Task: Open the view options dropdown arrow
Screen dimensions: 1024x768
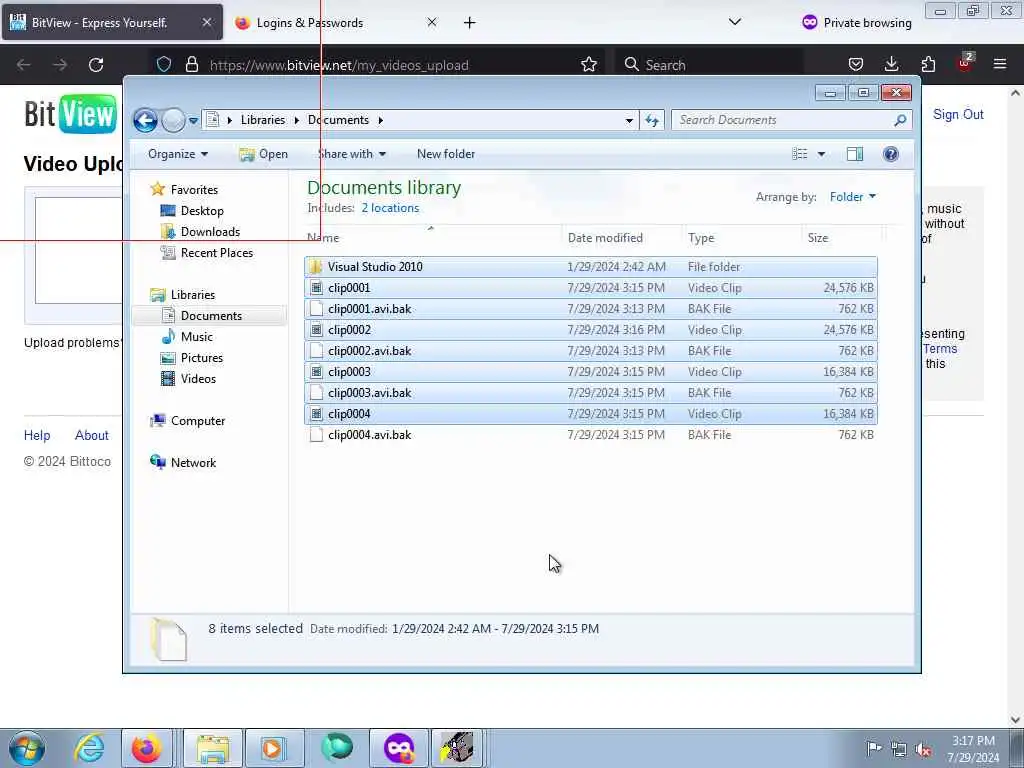Action: pos(822,154)
